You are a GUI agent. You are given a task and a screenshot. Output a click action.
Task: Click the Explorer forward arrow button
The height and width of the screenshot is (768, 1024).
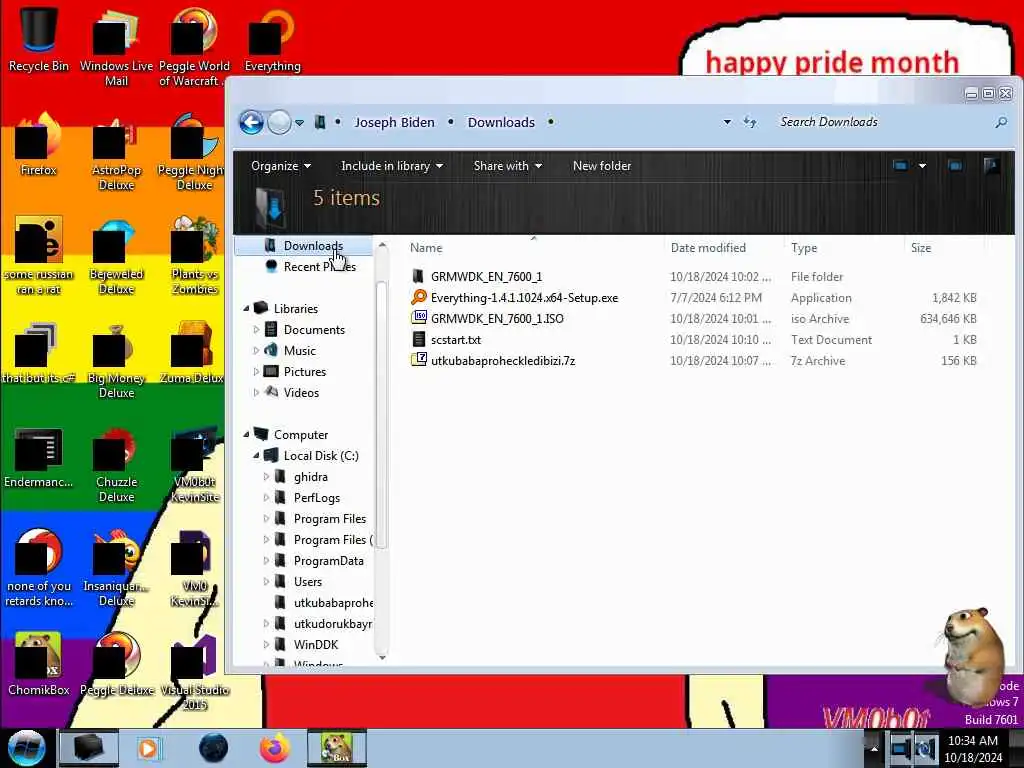[x=280, y=122]
